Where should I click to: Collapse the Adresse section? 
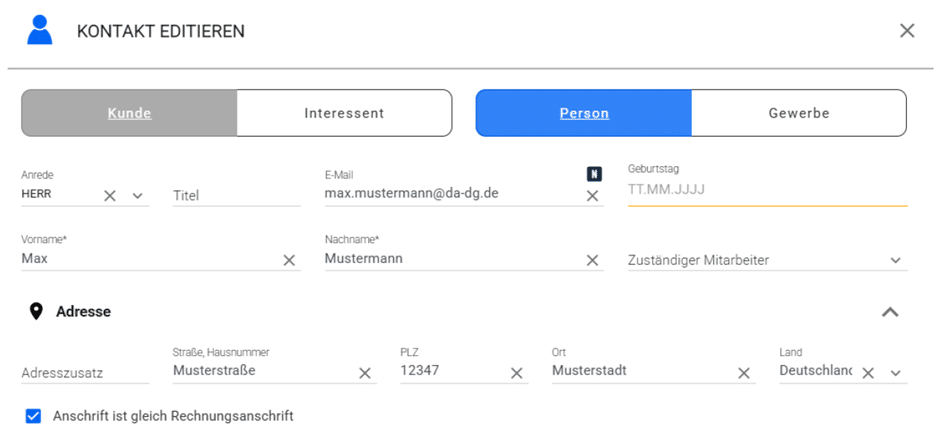[x=889, y=312]
